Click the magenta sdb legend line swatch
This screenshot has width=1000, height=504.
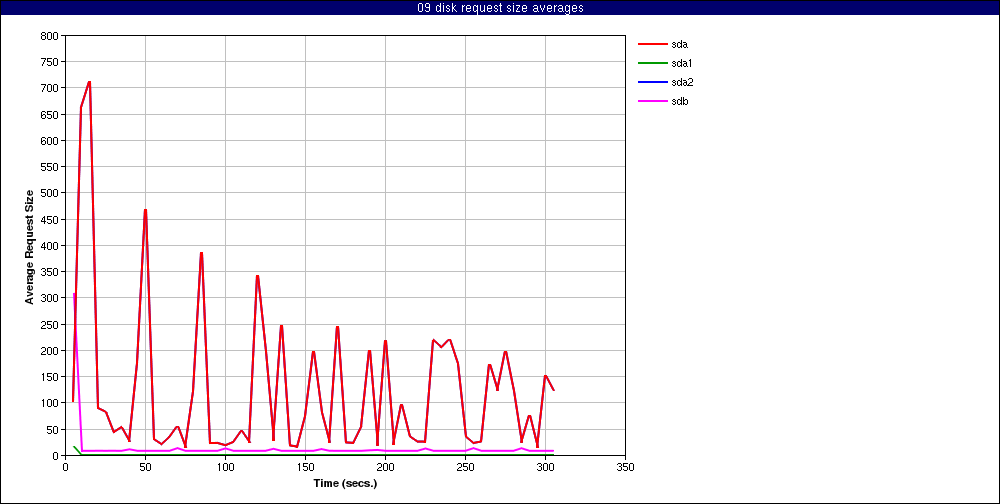point(652,101)
